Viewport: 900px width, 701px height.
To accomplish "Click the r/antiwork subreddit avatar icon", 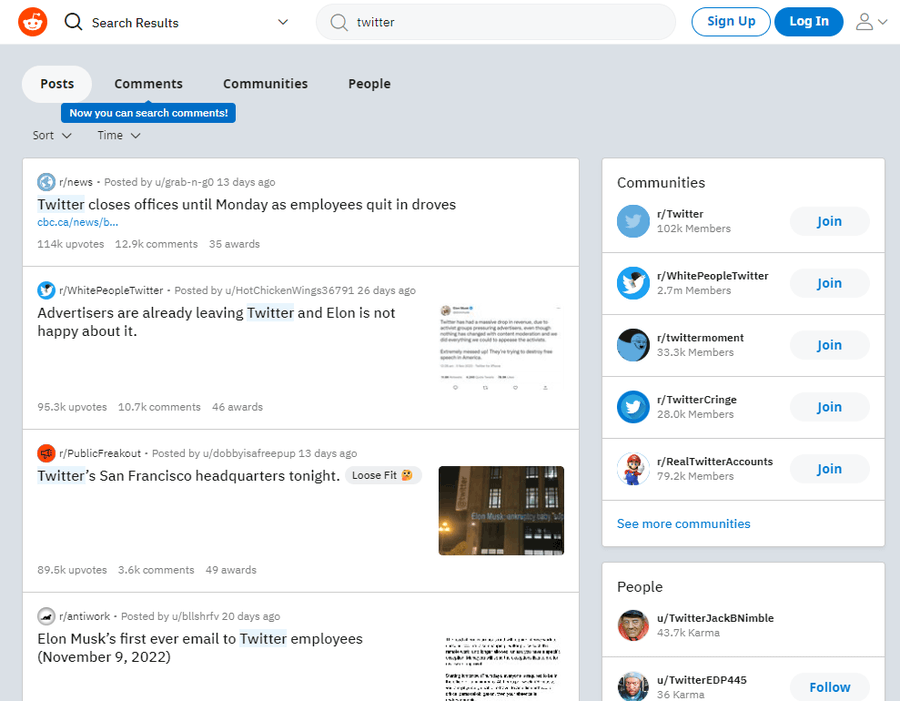I will pyautogui.click(x=46, y=617).
